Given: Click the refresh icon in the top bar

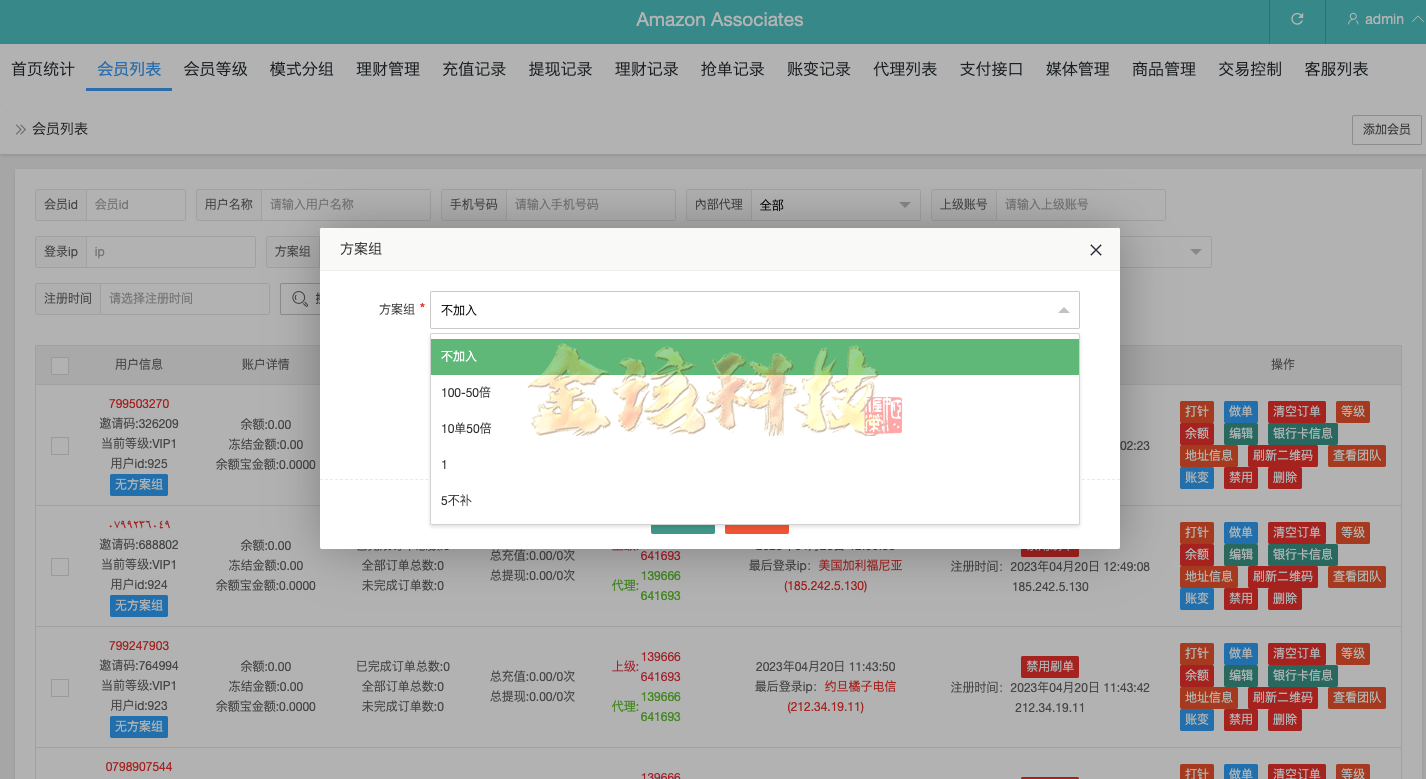Looking at the screenshot, I should (x=1297, y=18).
